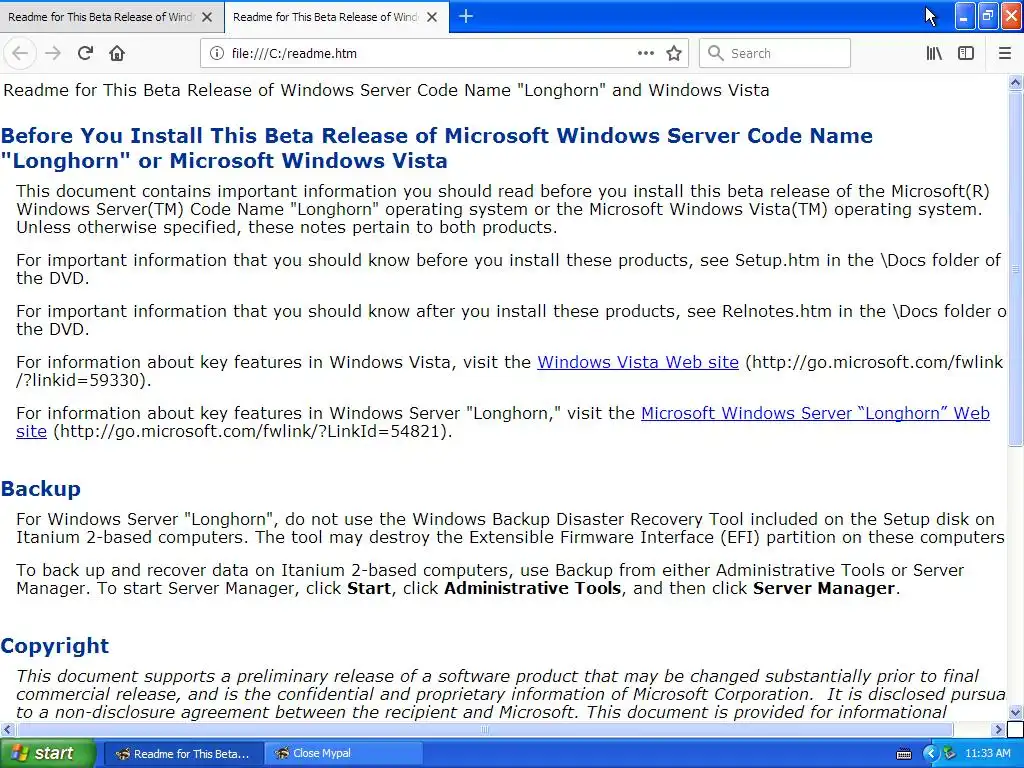Open a new tab with the plus
The image size is (1024, 768).
(466, 17)
